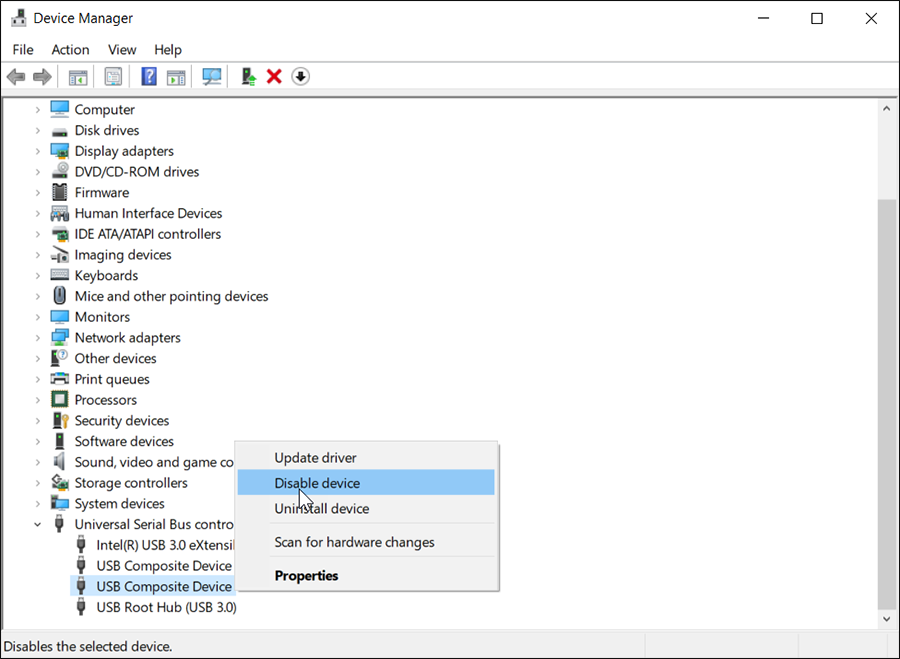Toggle the show/hide console tree icon
This screenshot has width=900, height=659.
pos(78,77)
